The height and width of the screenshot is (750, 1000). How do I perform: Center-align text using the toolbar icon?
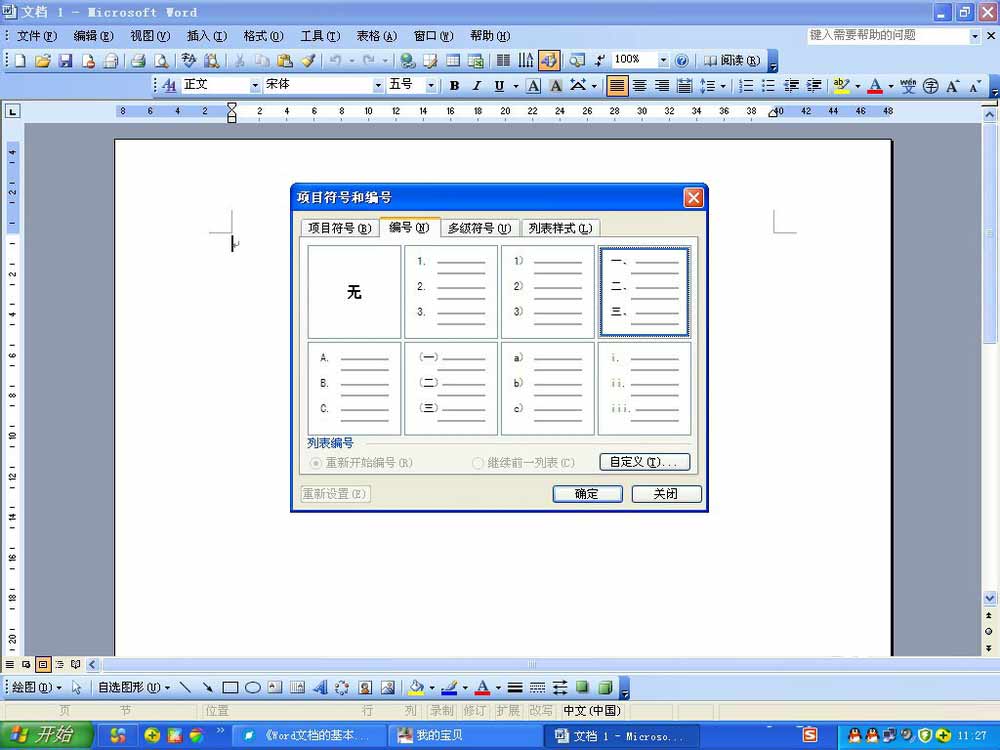click(640, 86)
